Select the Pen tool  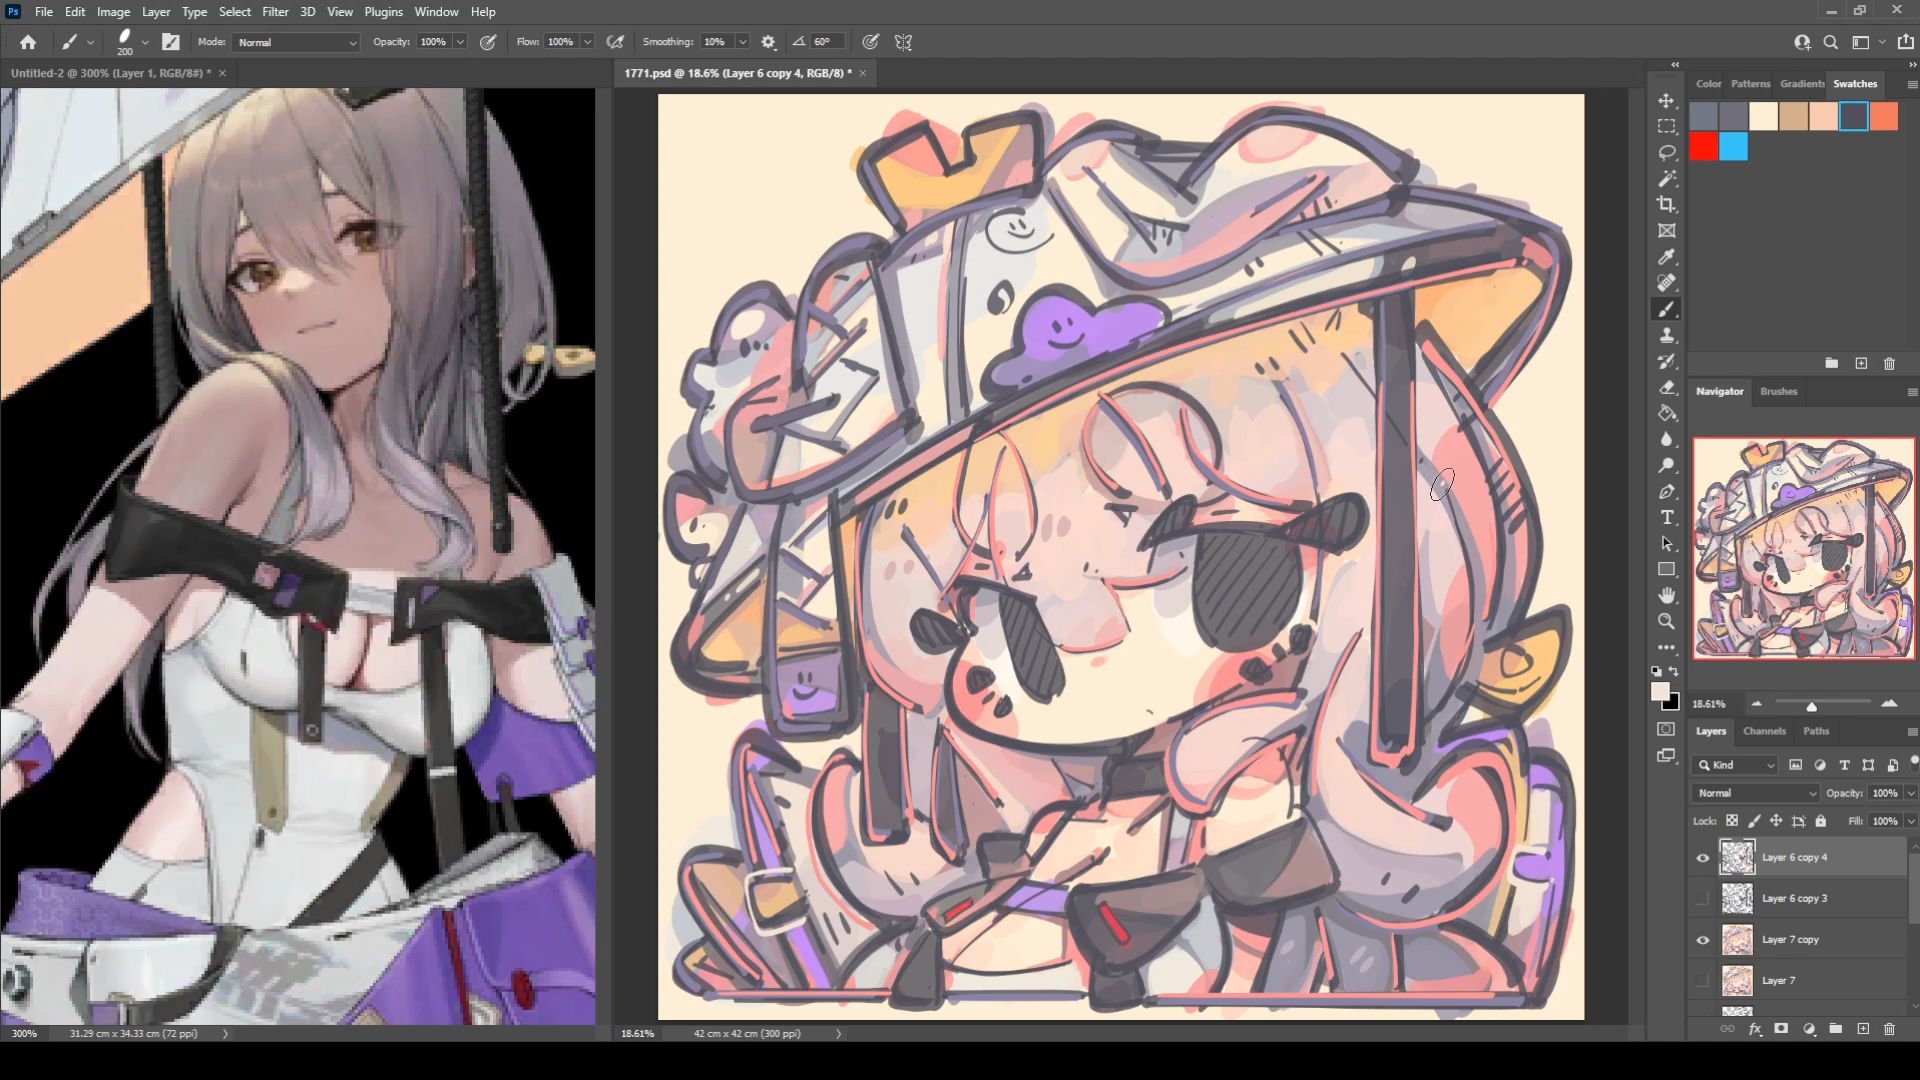(1666, 491)
